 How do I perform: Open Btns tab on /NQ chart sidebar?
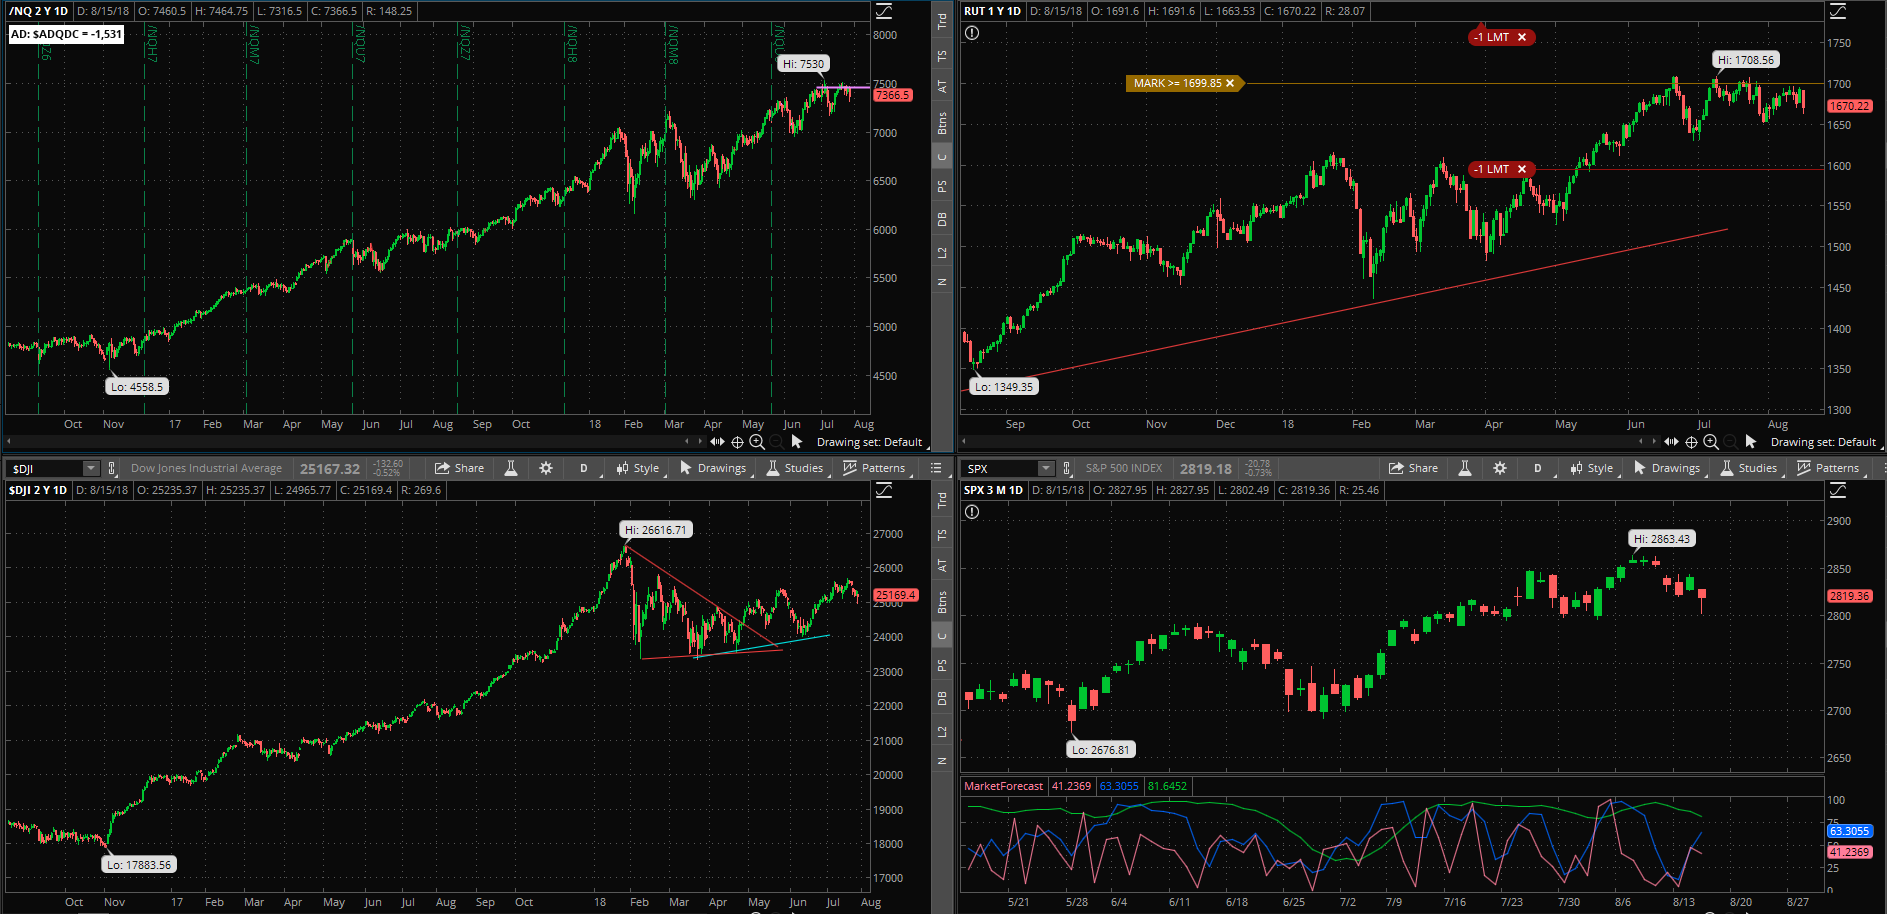942,123
